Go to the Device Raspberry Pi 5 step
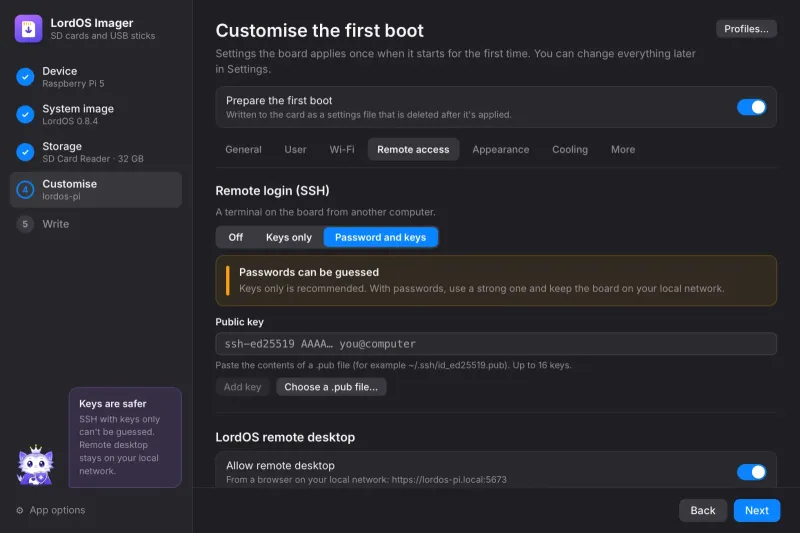 coord(96,77)
